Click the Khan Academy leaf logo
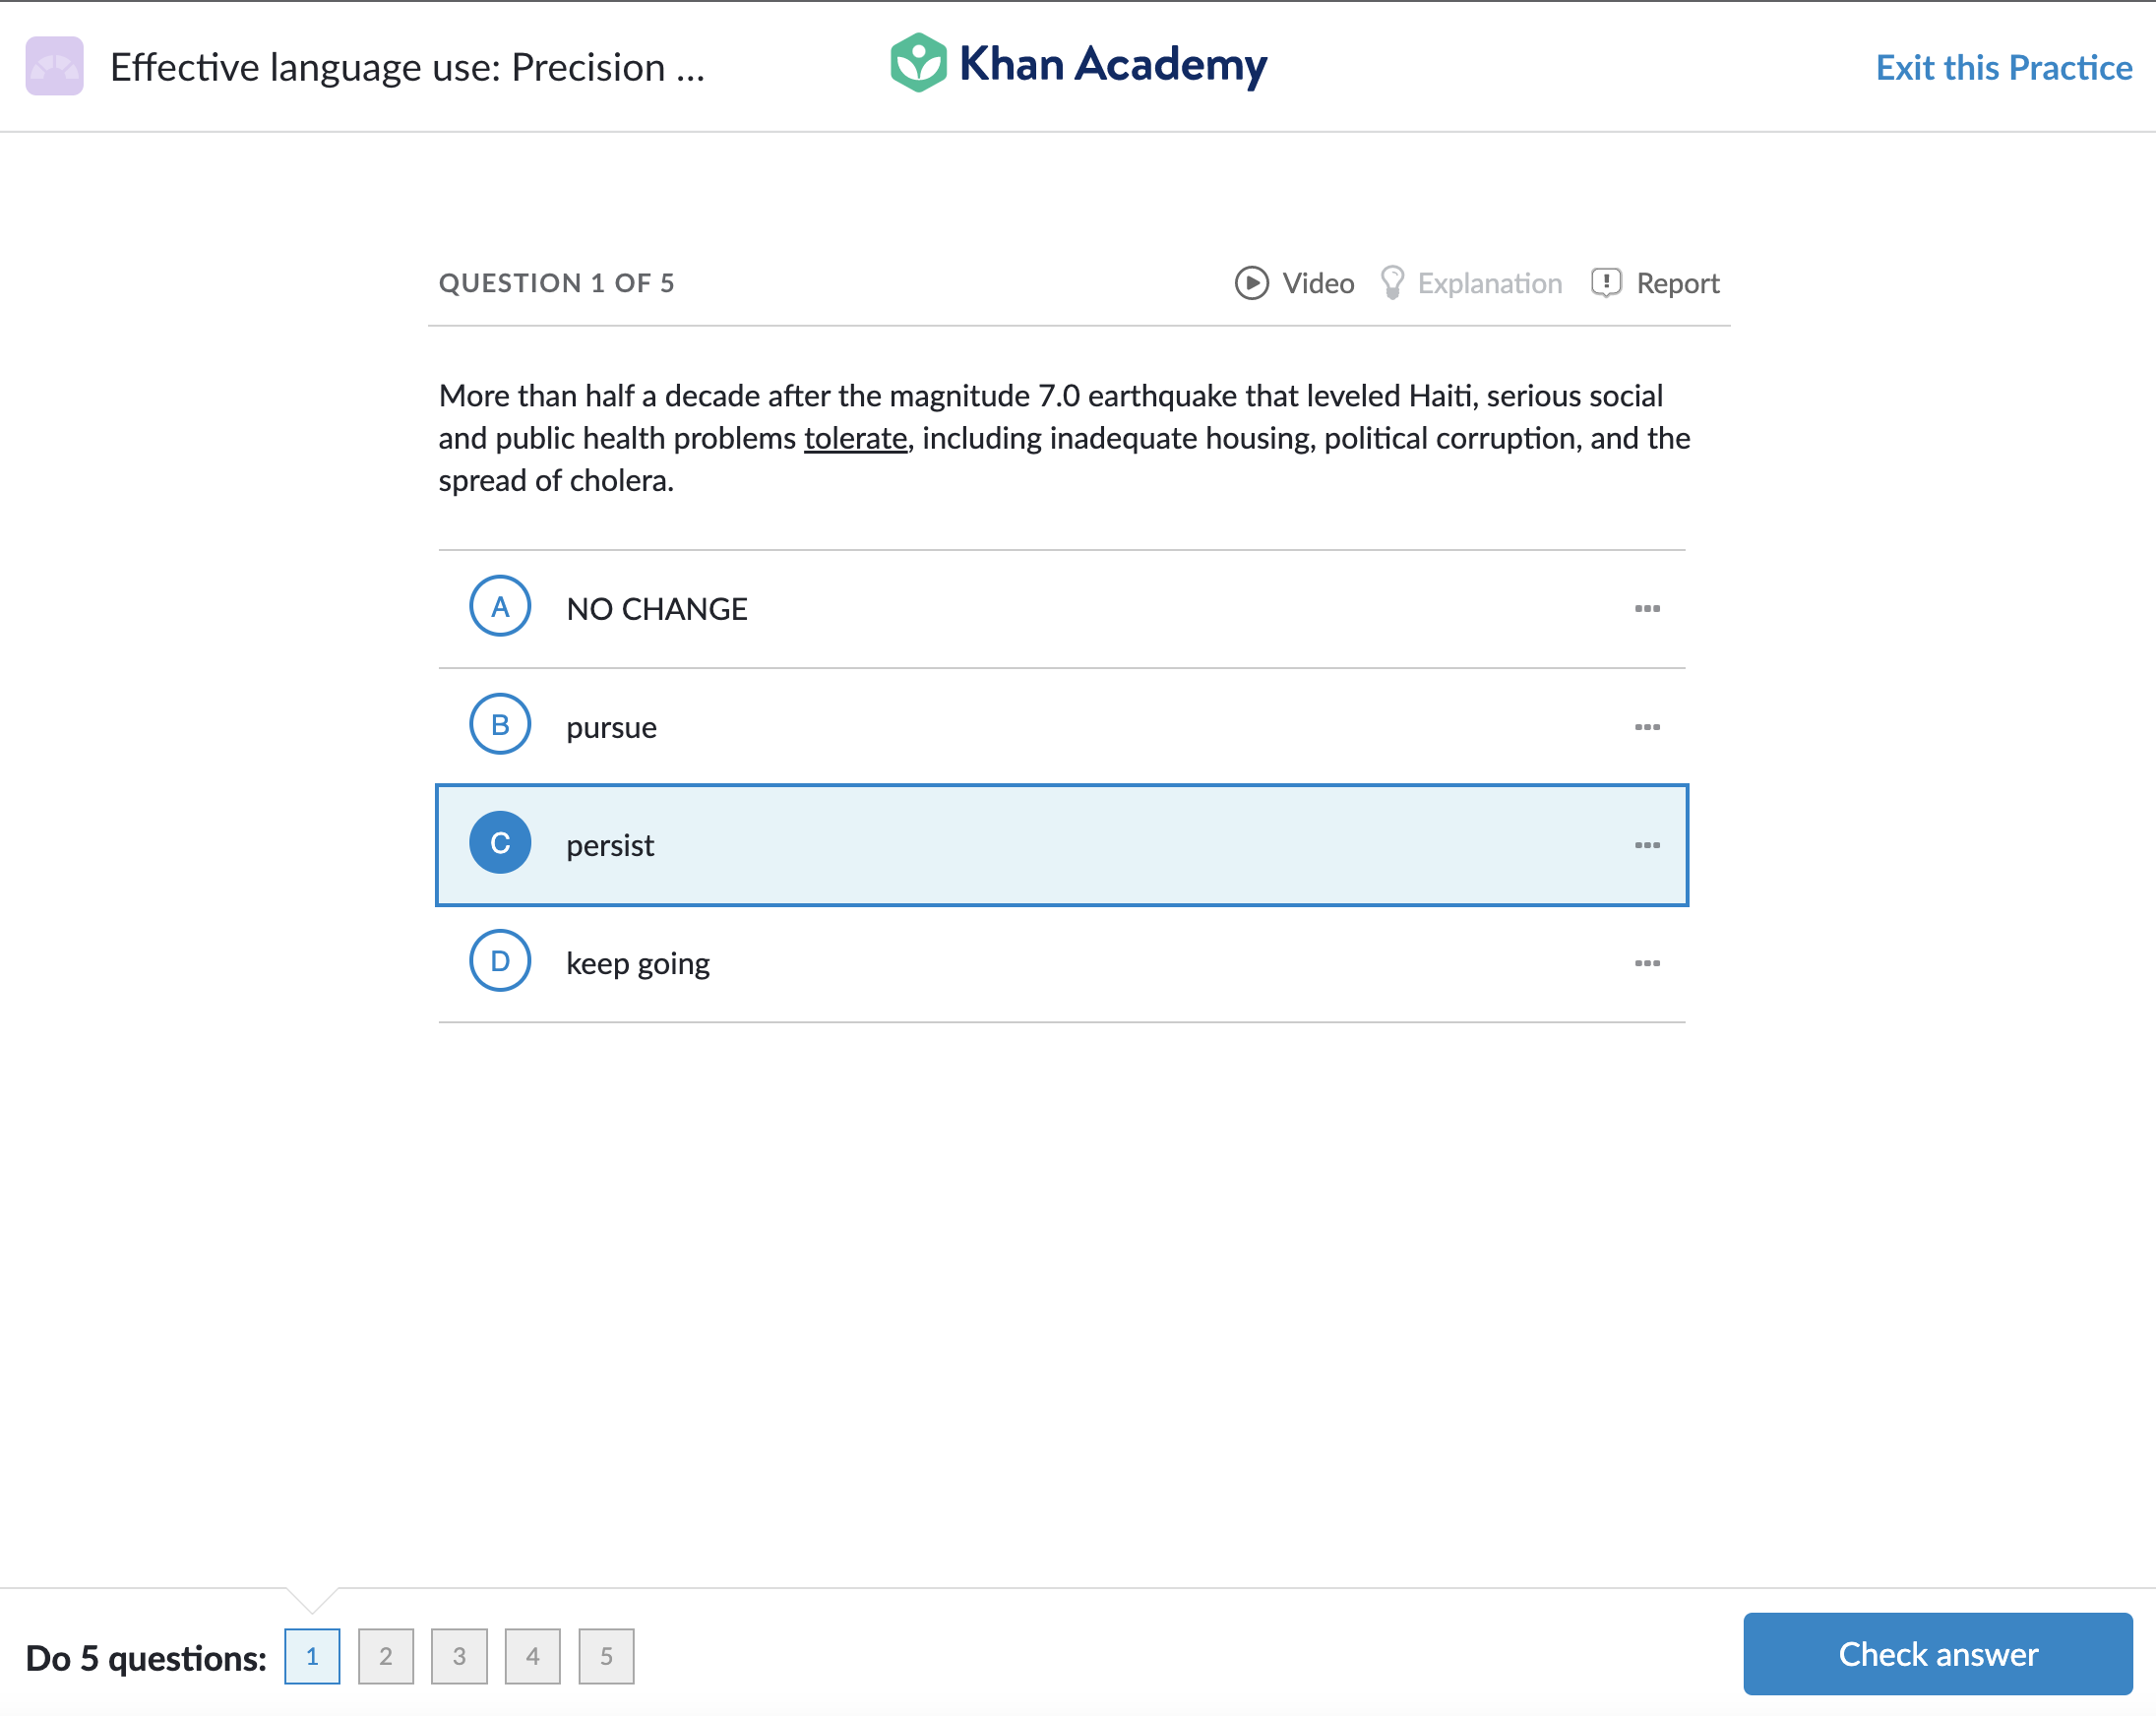Viewport: 2156px width, 1716px height. [917, 64]
